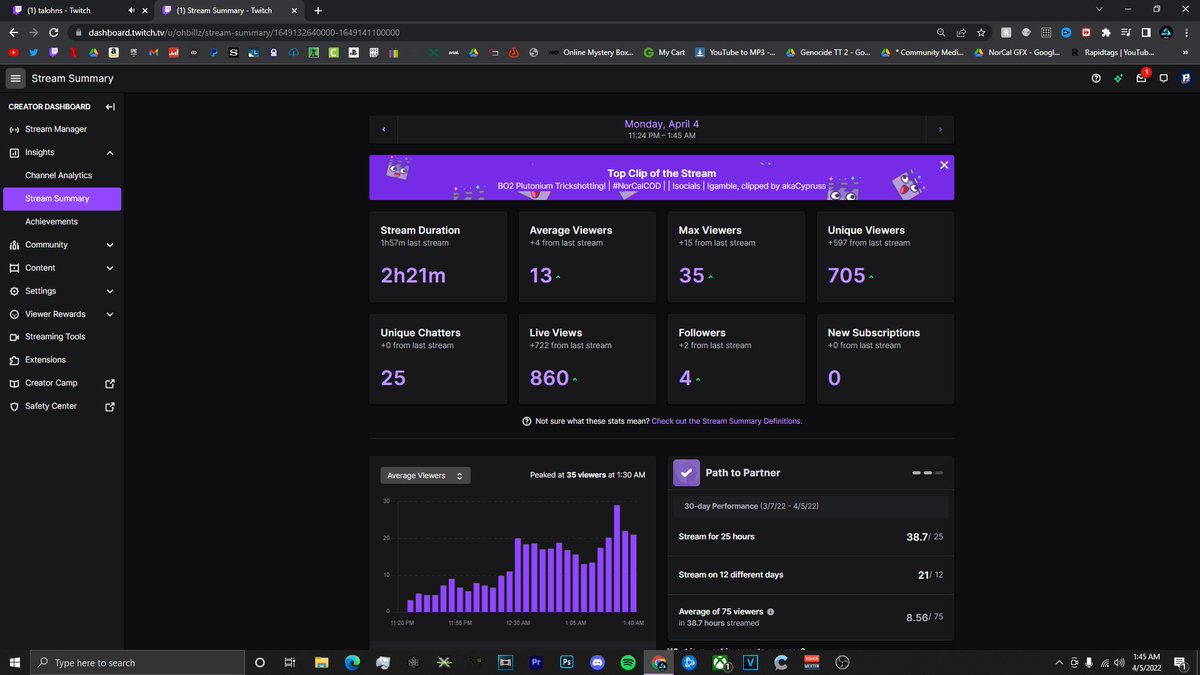
Task: Open the Gmail bookmark icon
Action: pyautogui.click(x=152, y=52)
